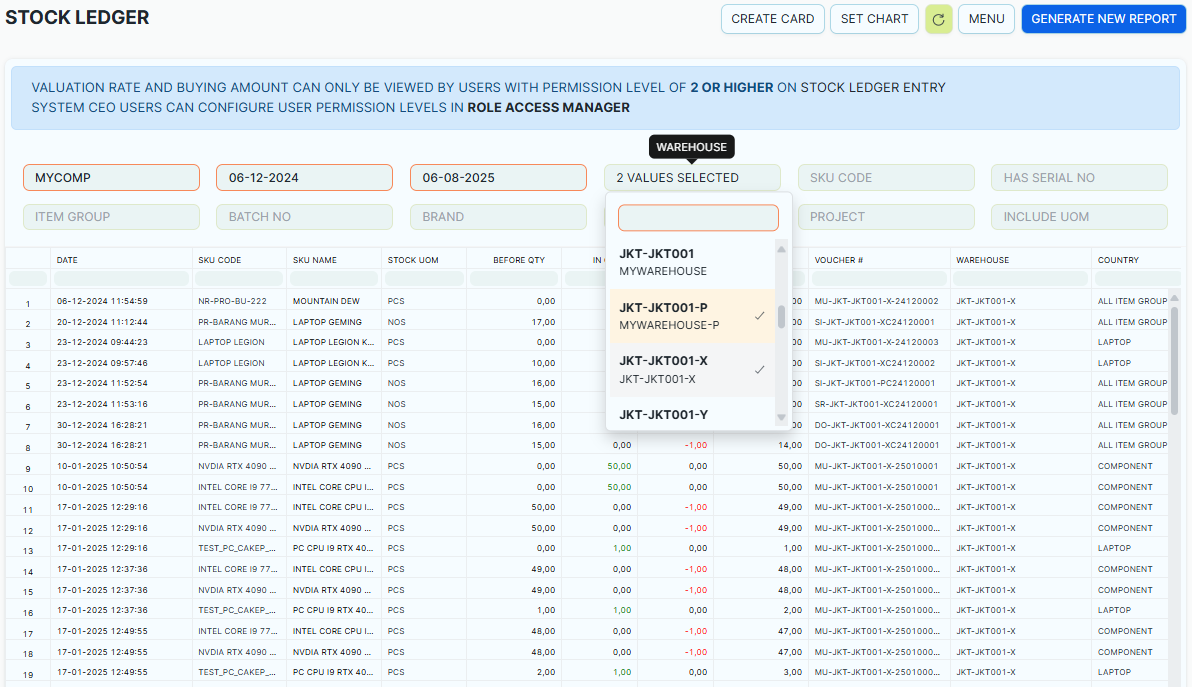Click the warehouse dropdown list scrollbar thumb
Image resolution: width=1192 pixels, height=687 pixels.
[781, 316]
